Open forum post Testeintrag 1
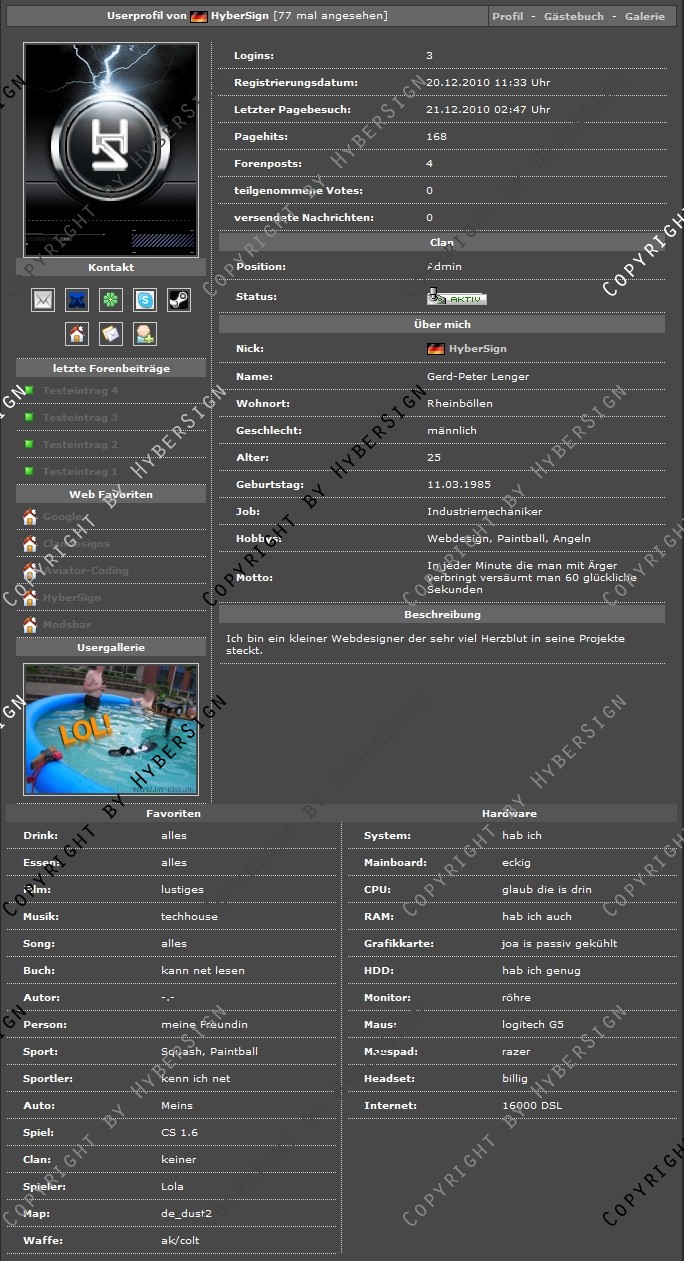This screenshot has height=1261, width=684. (80, 472)
